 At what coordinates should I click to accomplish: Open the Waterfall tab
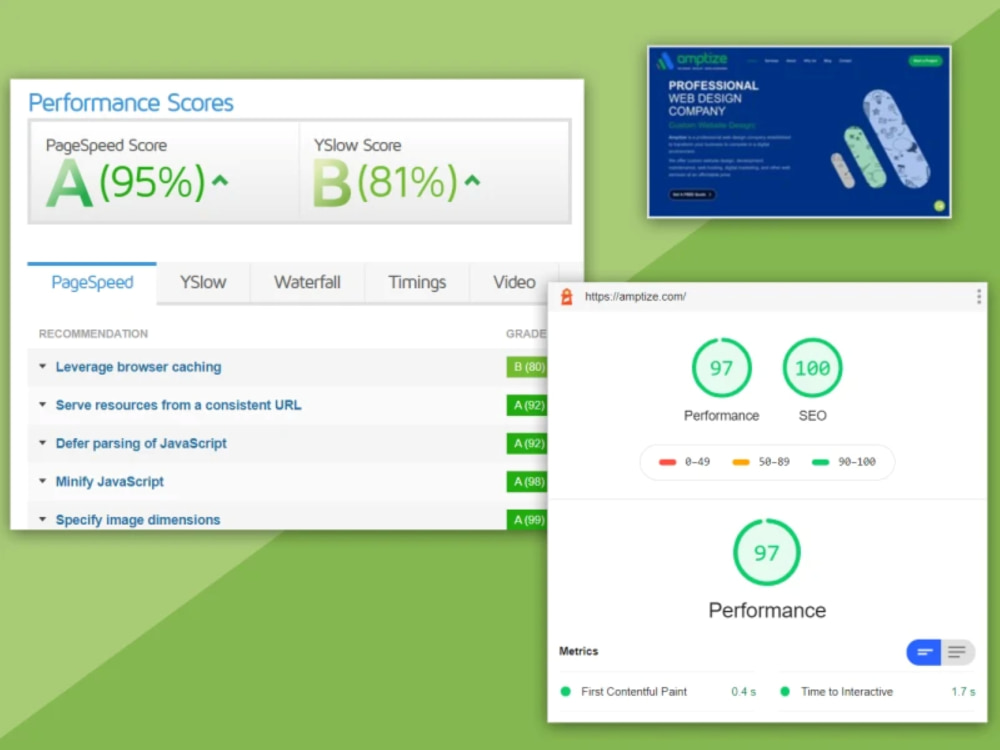coord(307,282)
